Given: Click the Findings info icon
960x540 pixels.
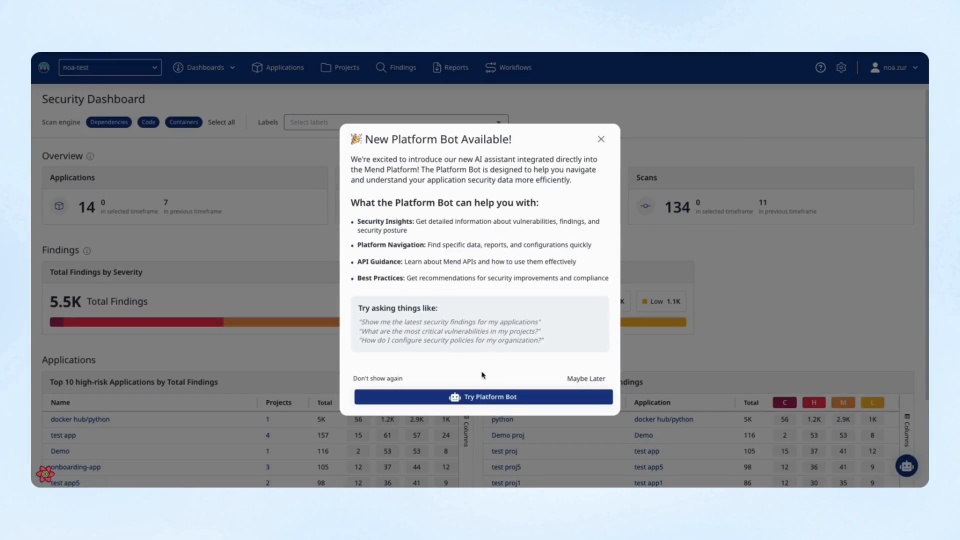Looking at the screenshot, I should [x=87, y=250].
